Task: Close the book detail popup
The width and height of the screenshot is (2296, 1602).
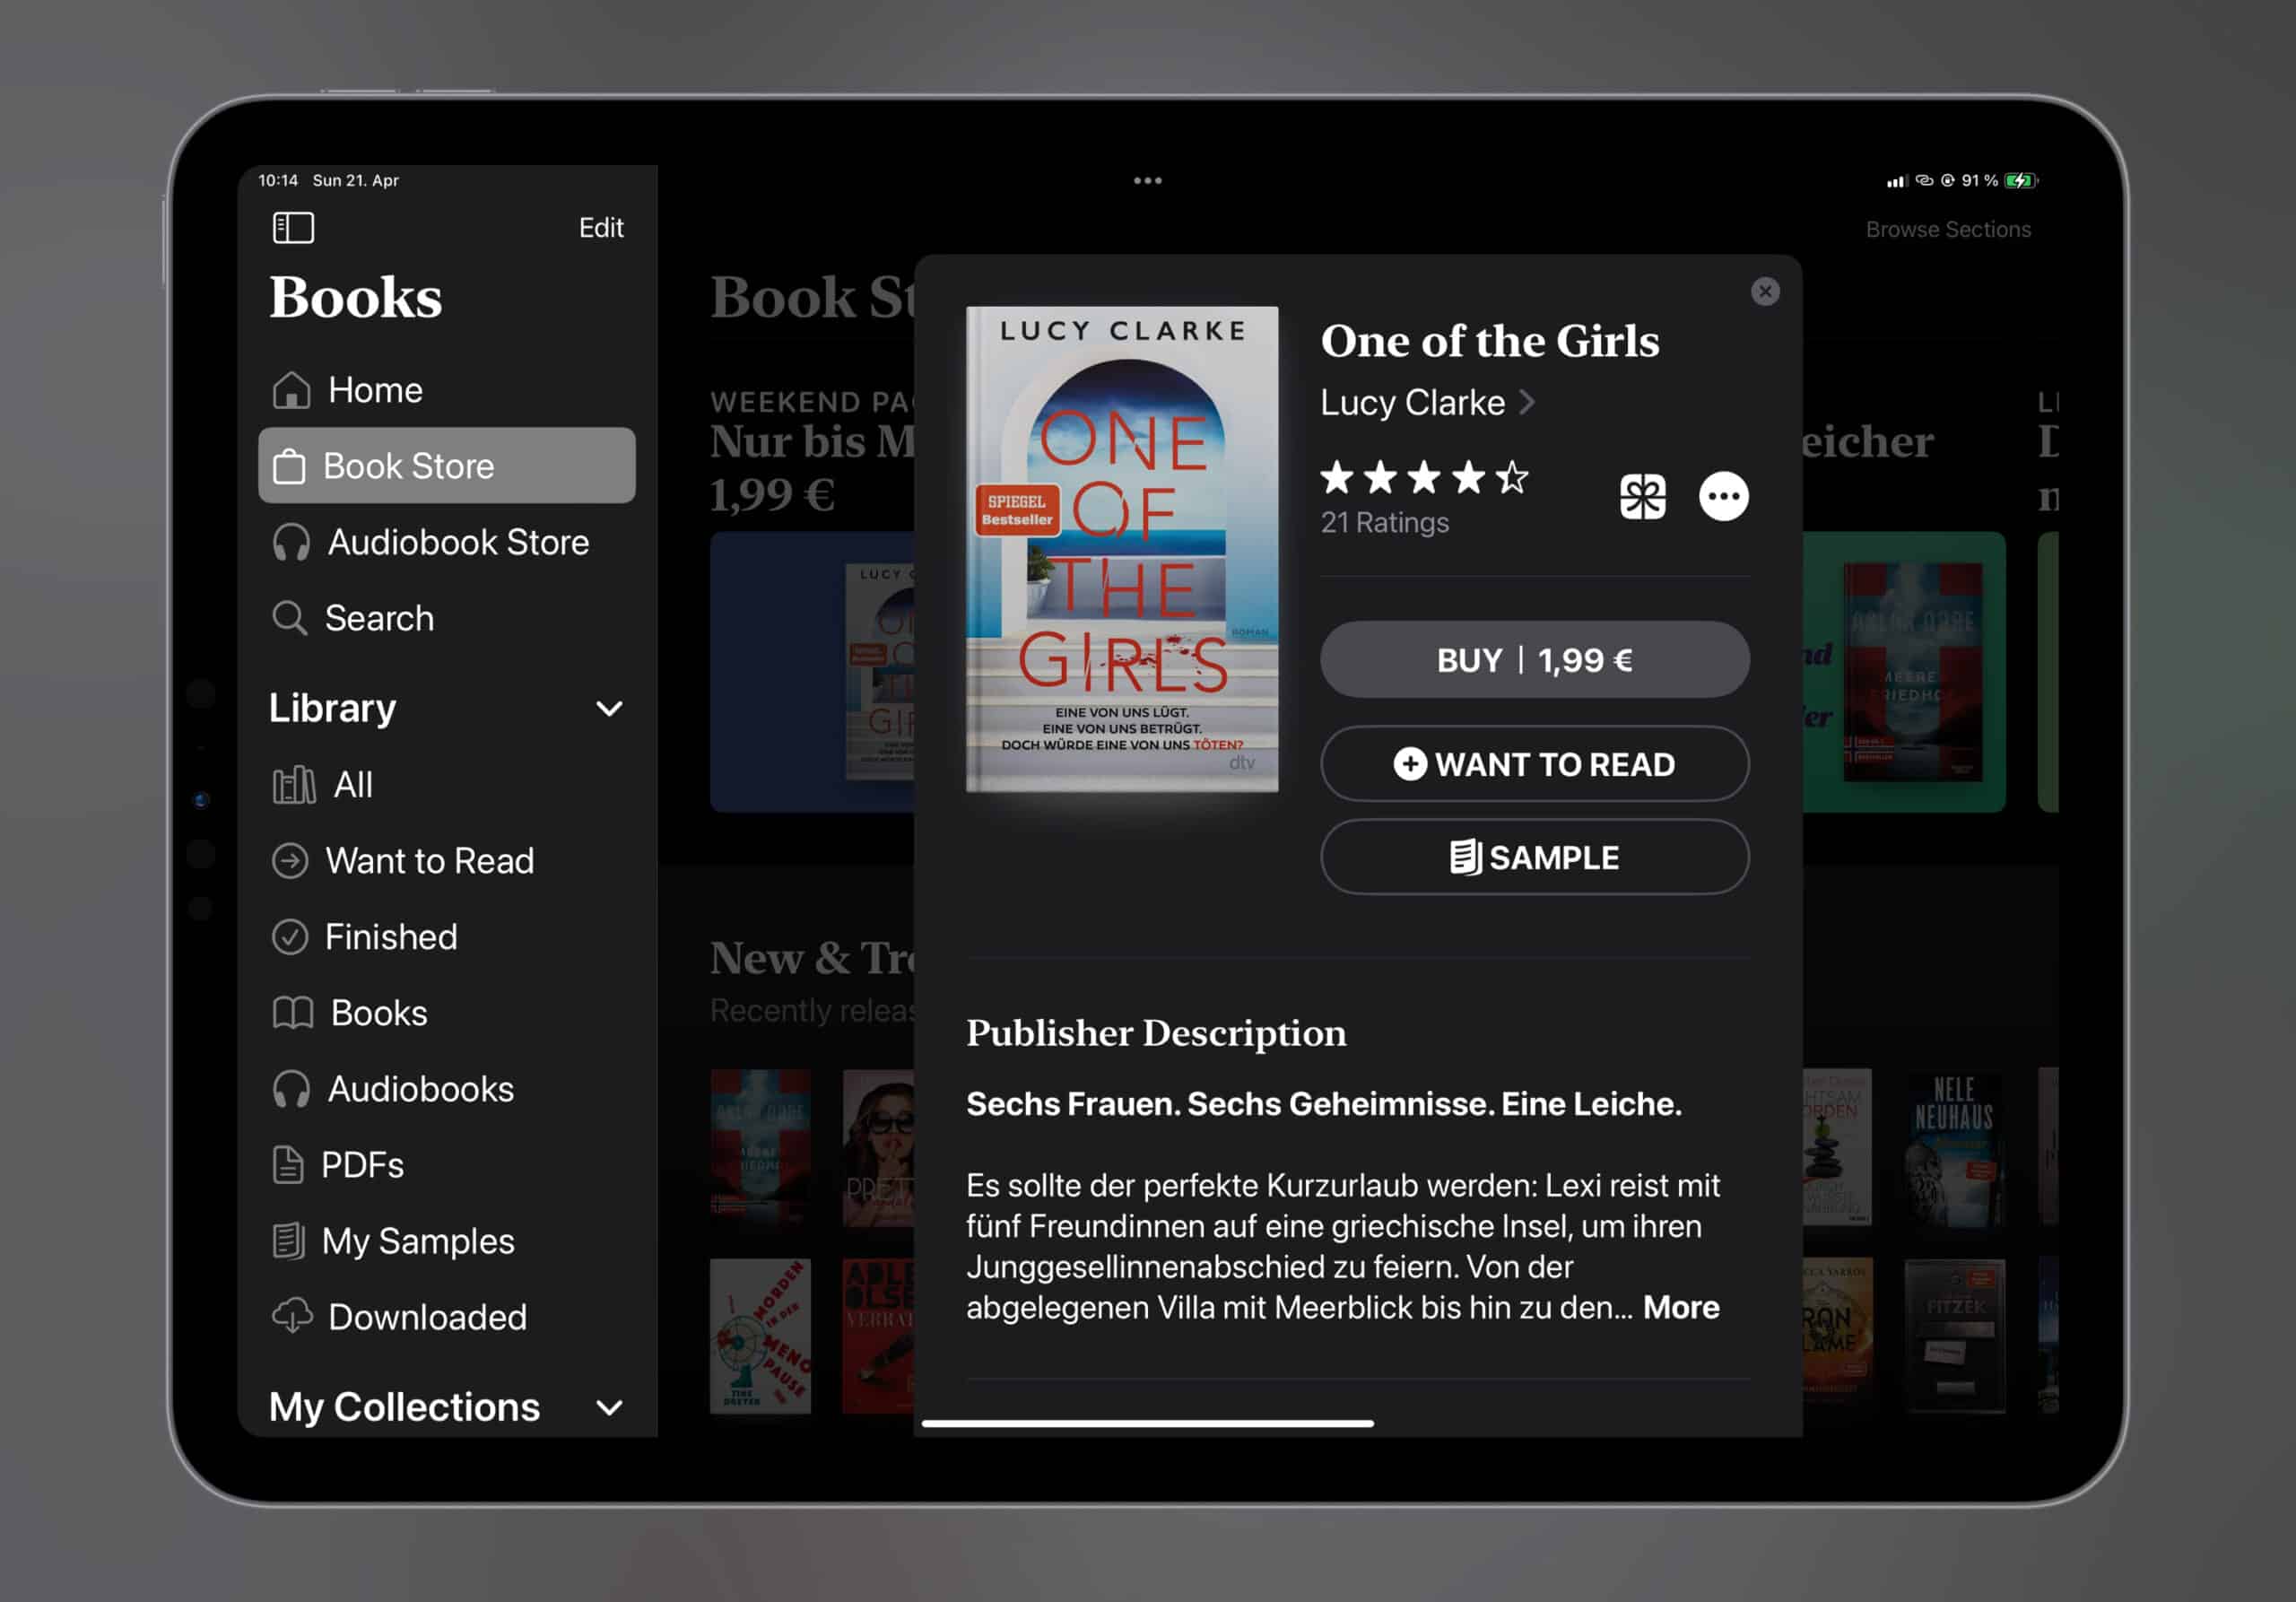Action: (1765, 291)
